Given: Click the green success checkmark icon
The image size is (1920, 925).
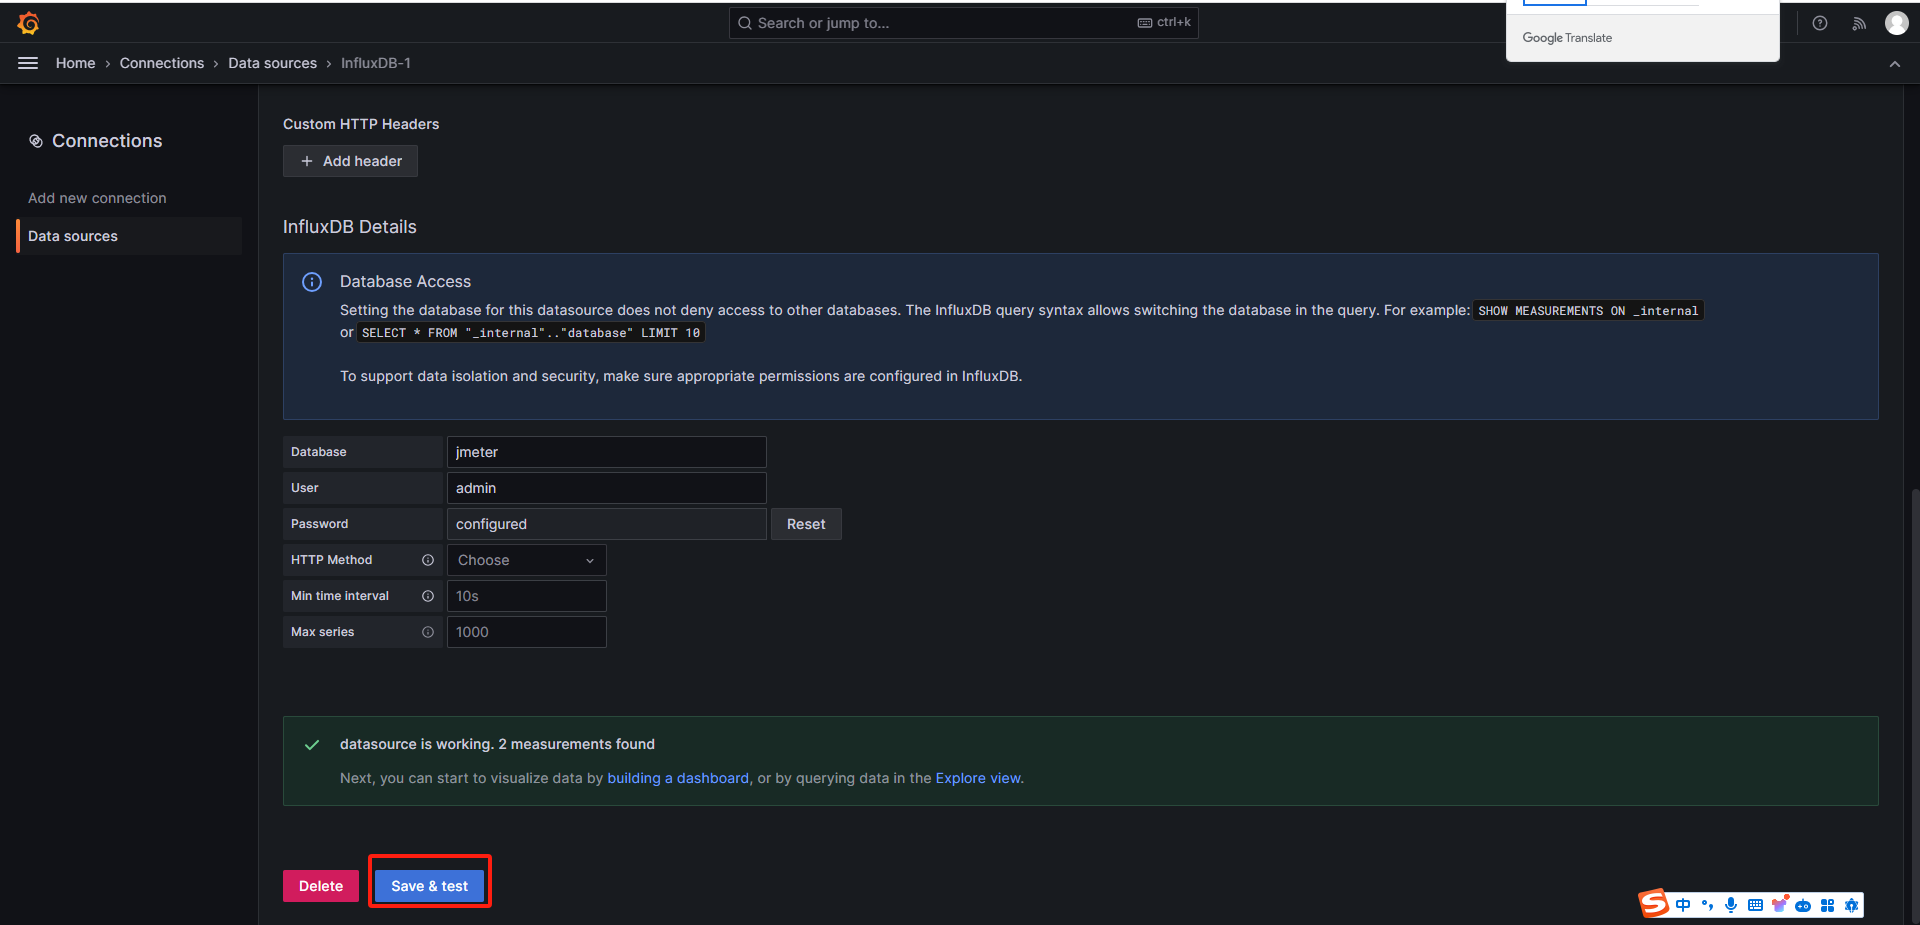Looking at the screenshot, I should click(312, 745).
